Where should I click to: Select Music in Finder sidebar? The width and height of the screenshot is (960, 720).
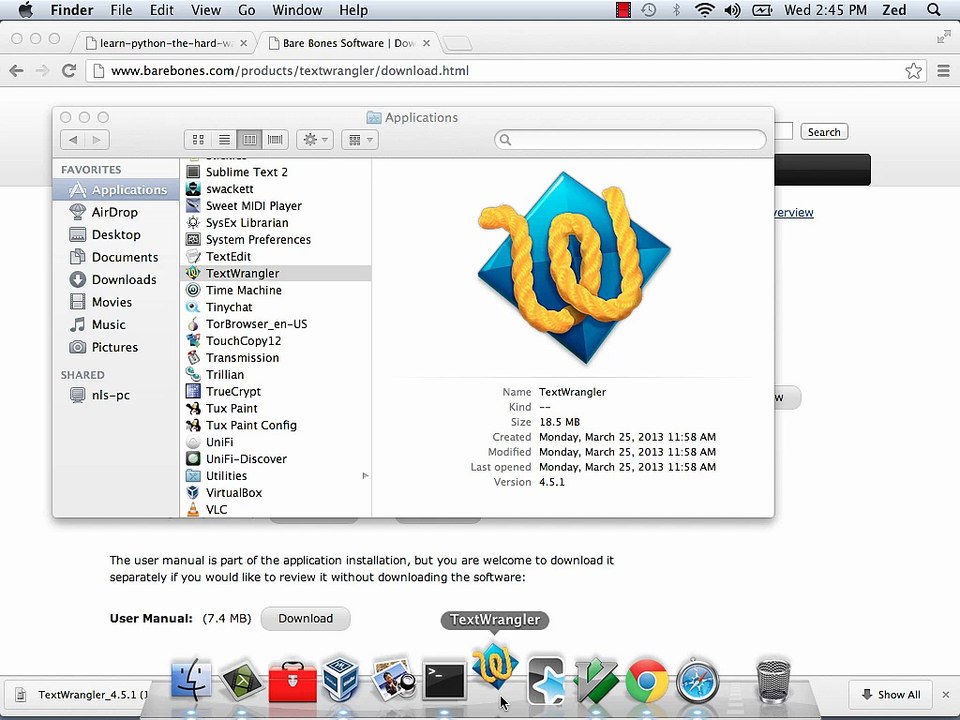tap(116, 324)
